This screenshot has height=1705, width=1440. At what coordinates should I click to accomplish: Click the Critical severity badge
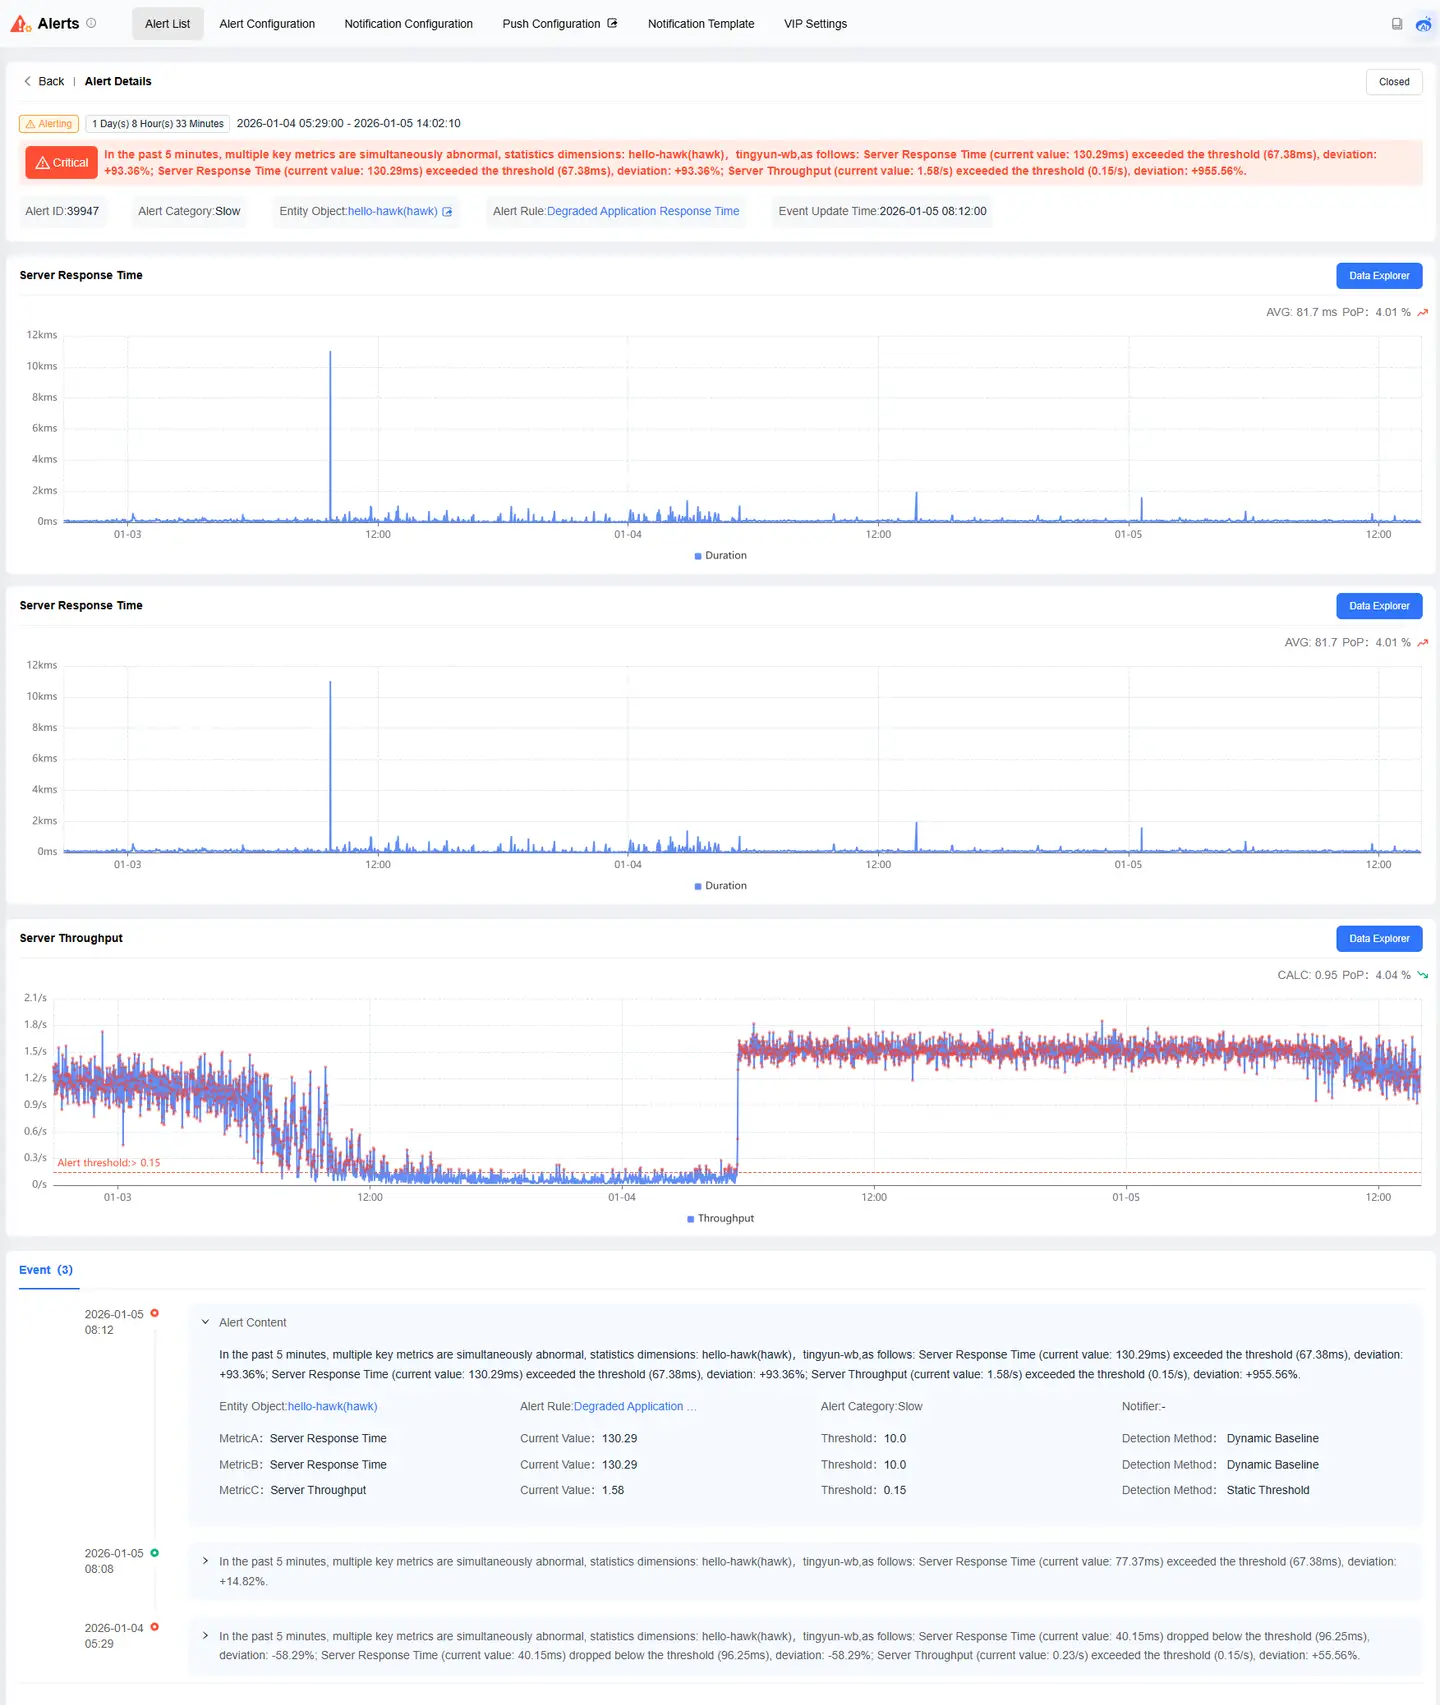pyautogui.click(x=62, y=163)
